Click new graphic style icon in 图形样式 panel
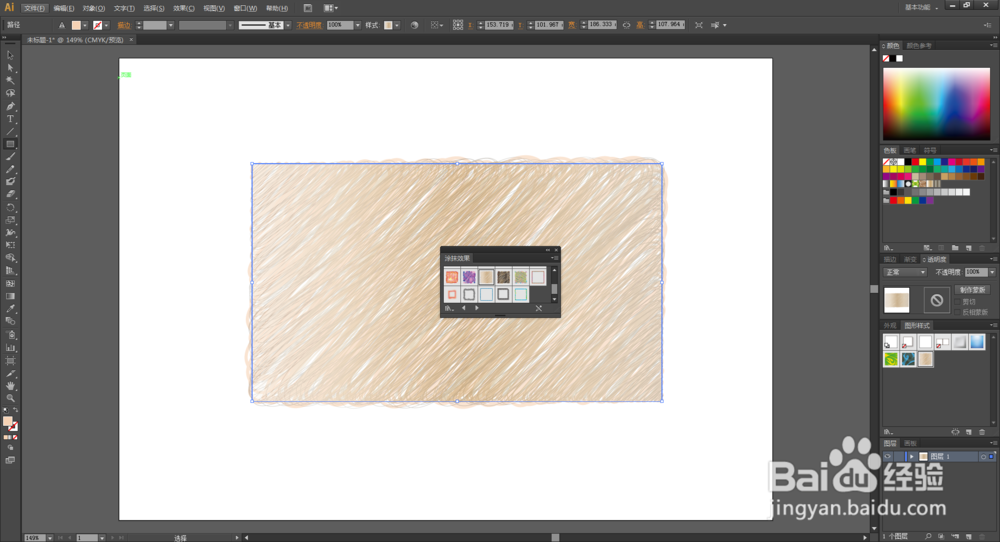Image resolution: width=1000 pixels, height=542 pixels. coord(969,432)
